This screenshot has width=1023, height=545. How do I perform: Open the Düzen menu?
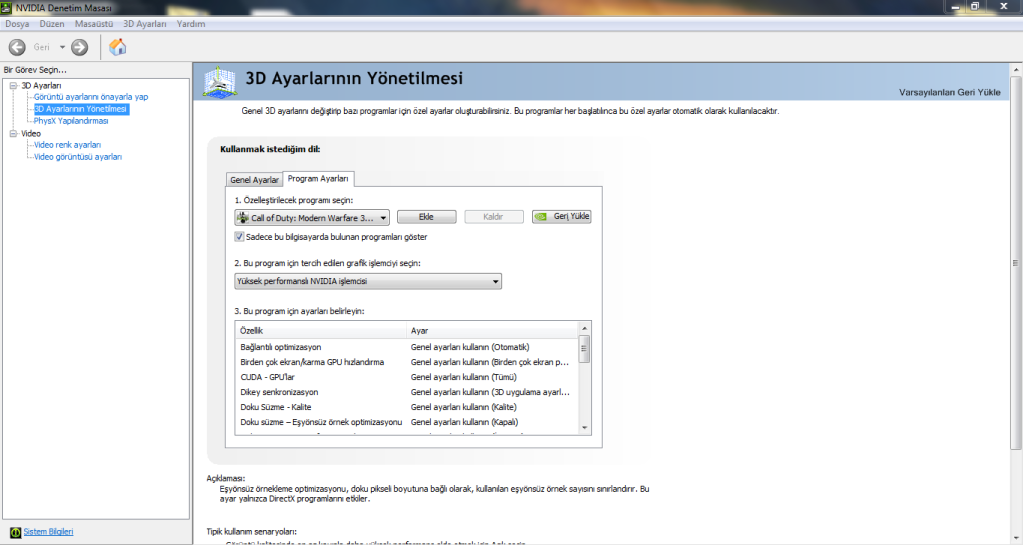point(52,23)
